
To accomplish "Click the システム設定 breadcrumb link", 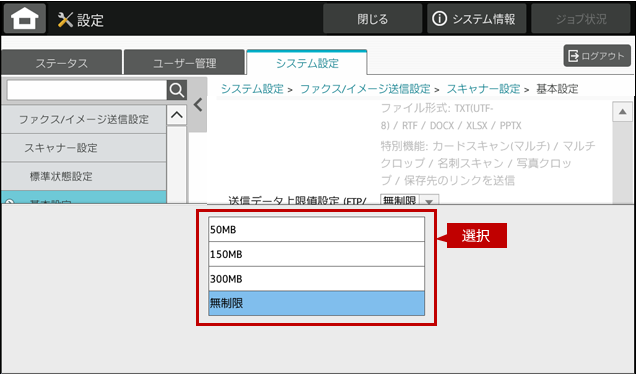I will point(252,89).
